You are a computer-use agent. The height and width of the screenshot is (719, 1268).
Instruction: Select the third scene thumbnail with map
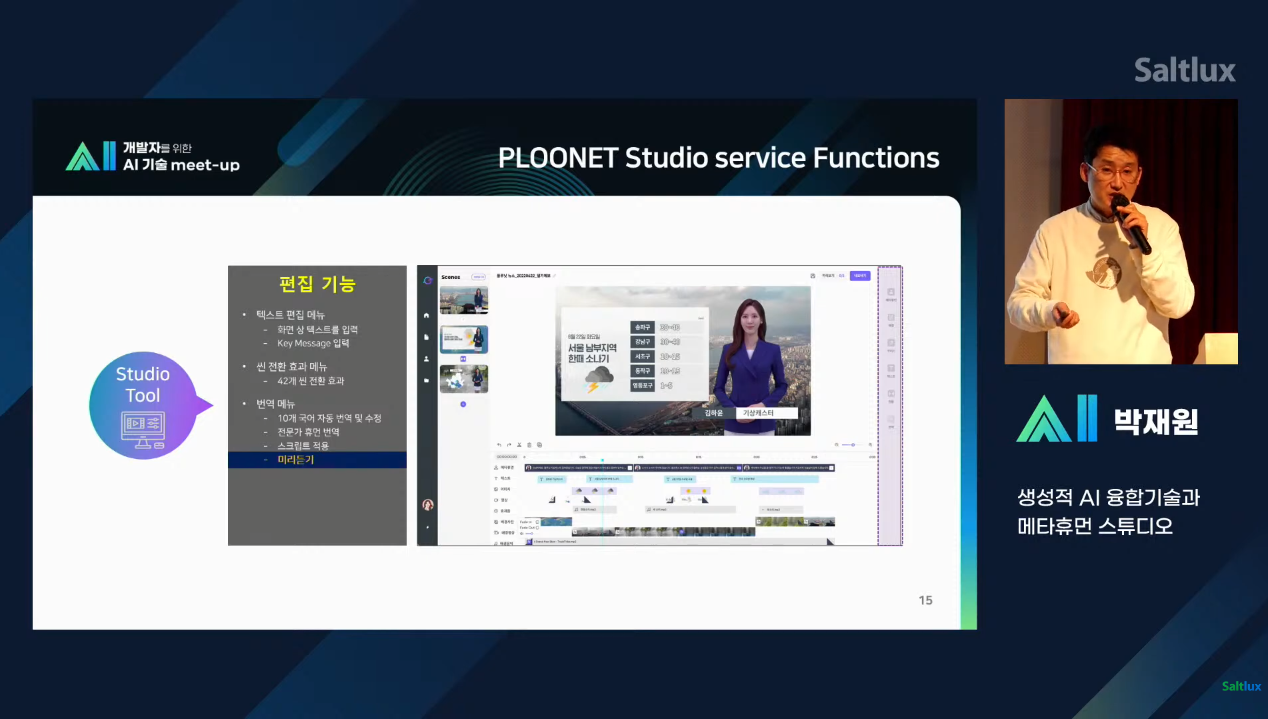click(x=464, y=379)
